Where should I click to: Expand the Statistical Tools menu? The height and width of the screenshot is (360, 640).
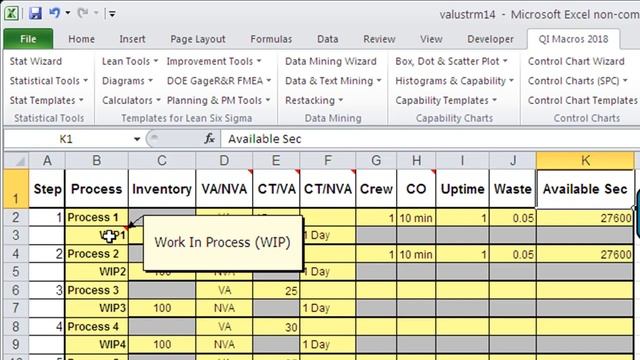(x=49, y=81)
